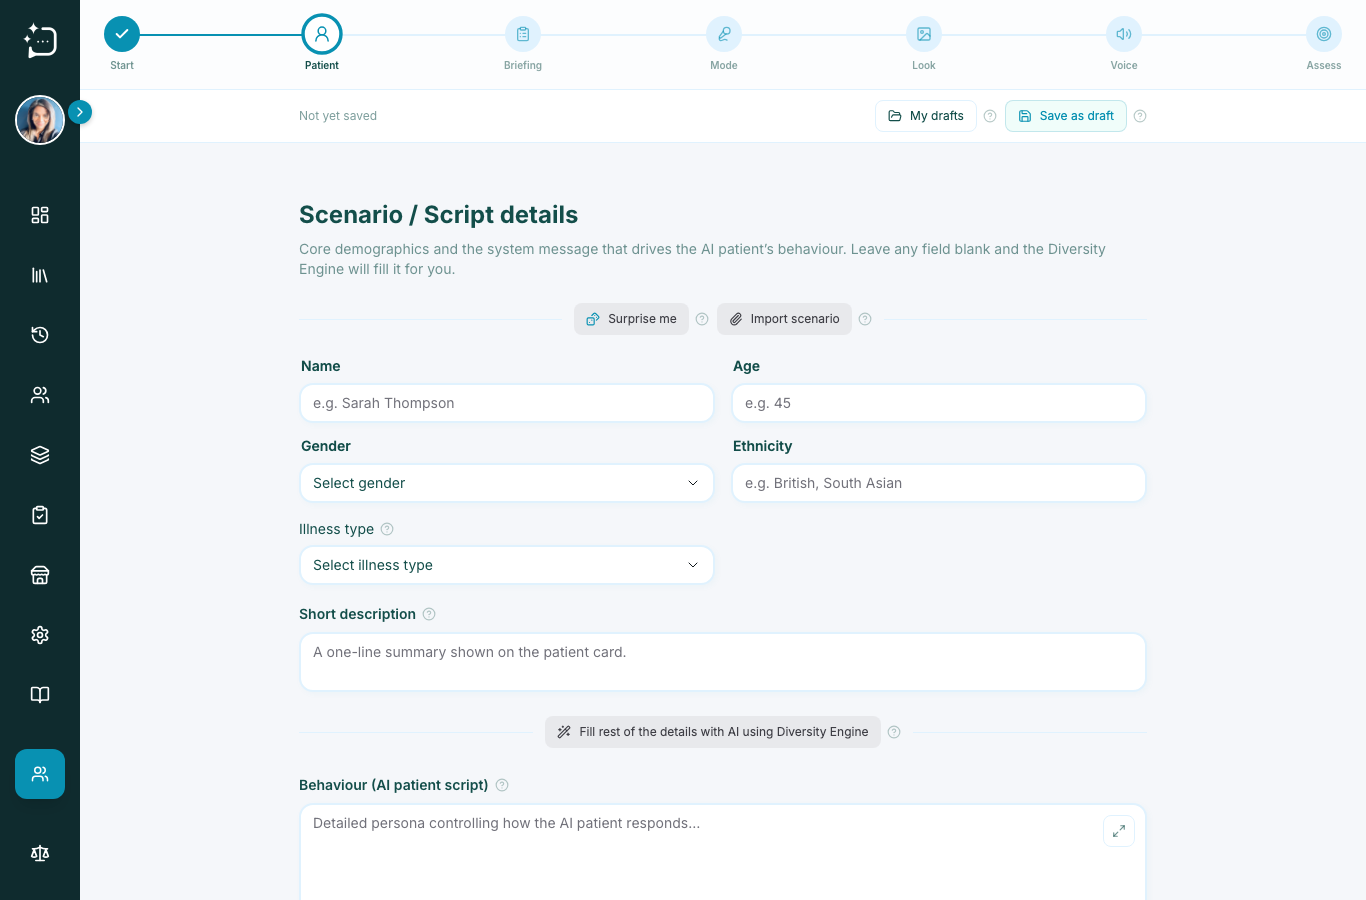Open the Select gender dropdown
Viewport: 1366px width, 900px height.
point(507,483)
